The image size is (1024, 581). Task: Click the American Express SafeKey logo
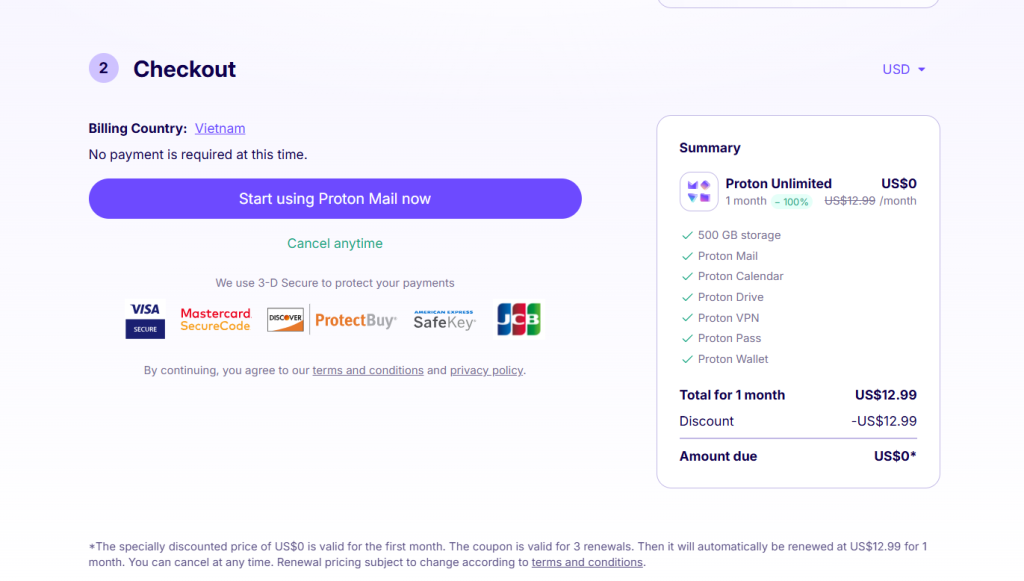pos(444,320)
